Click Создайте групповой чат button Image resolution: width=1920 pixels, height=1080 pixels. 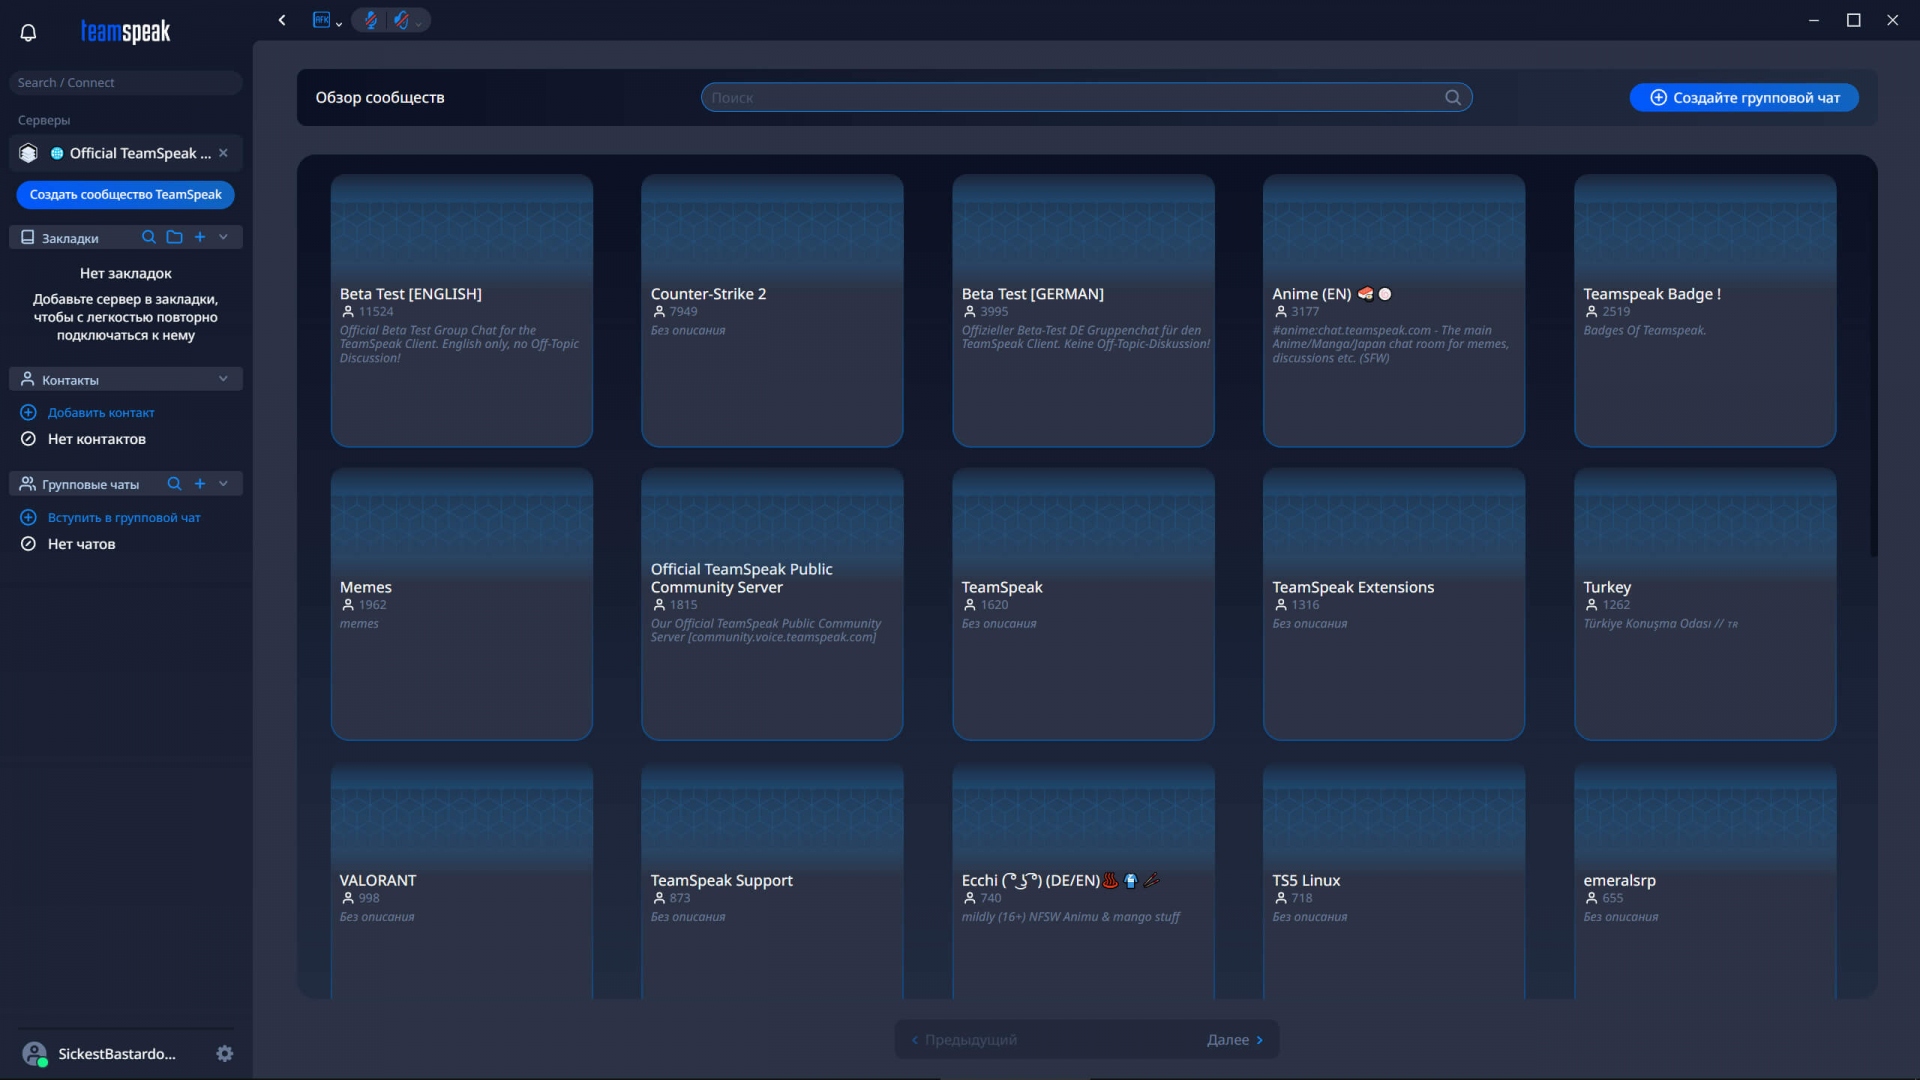coord(1744,97)
